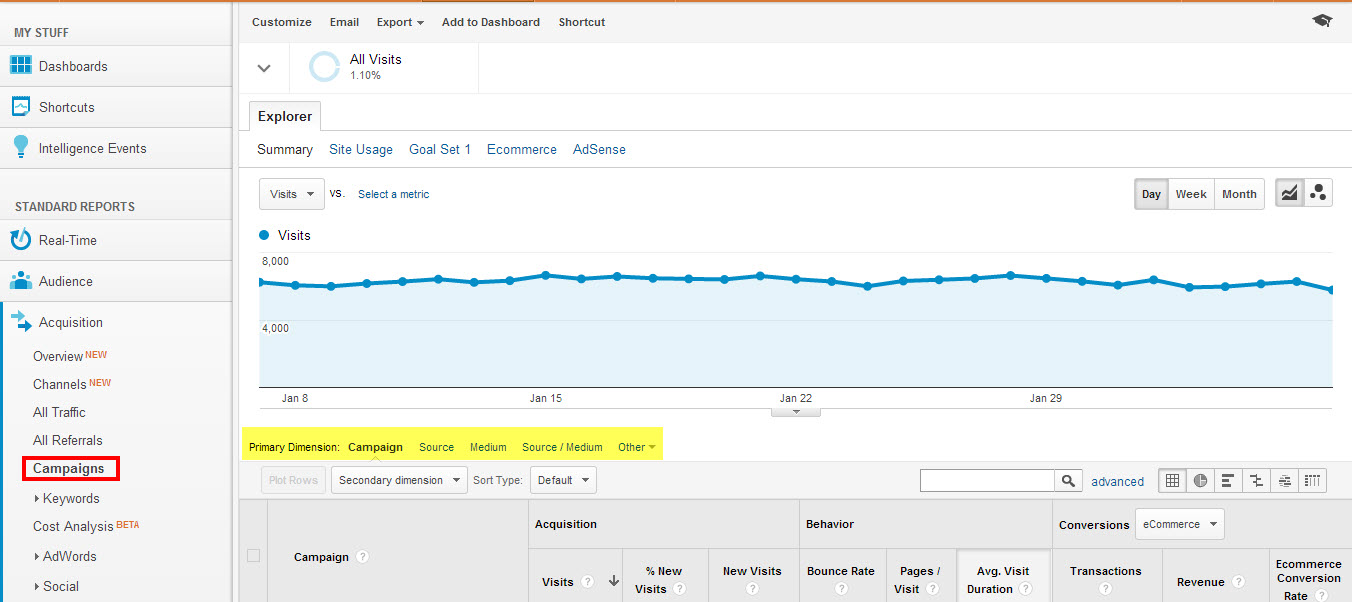Toggle graph interval to Week
Image resolution: width=1352 pixels, height=602 pixels.
point(1190,194)
